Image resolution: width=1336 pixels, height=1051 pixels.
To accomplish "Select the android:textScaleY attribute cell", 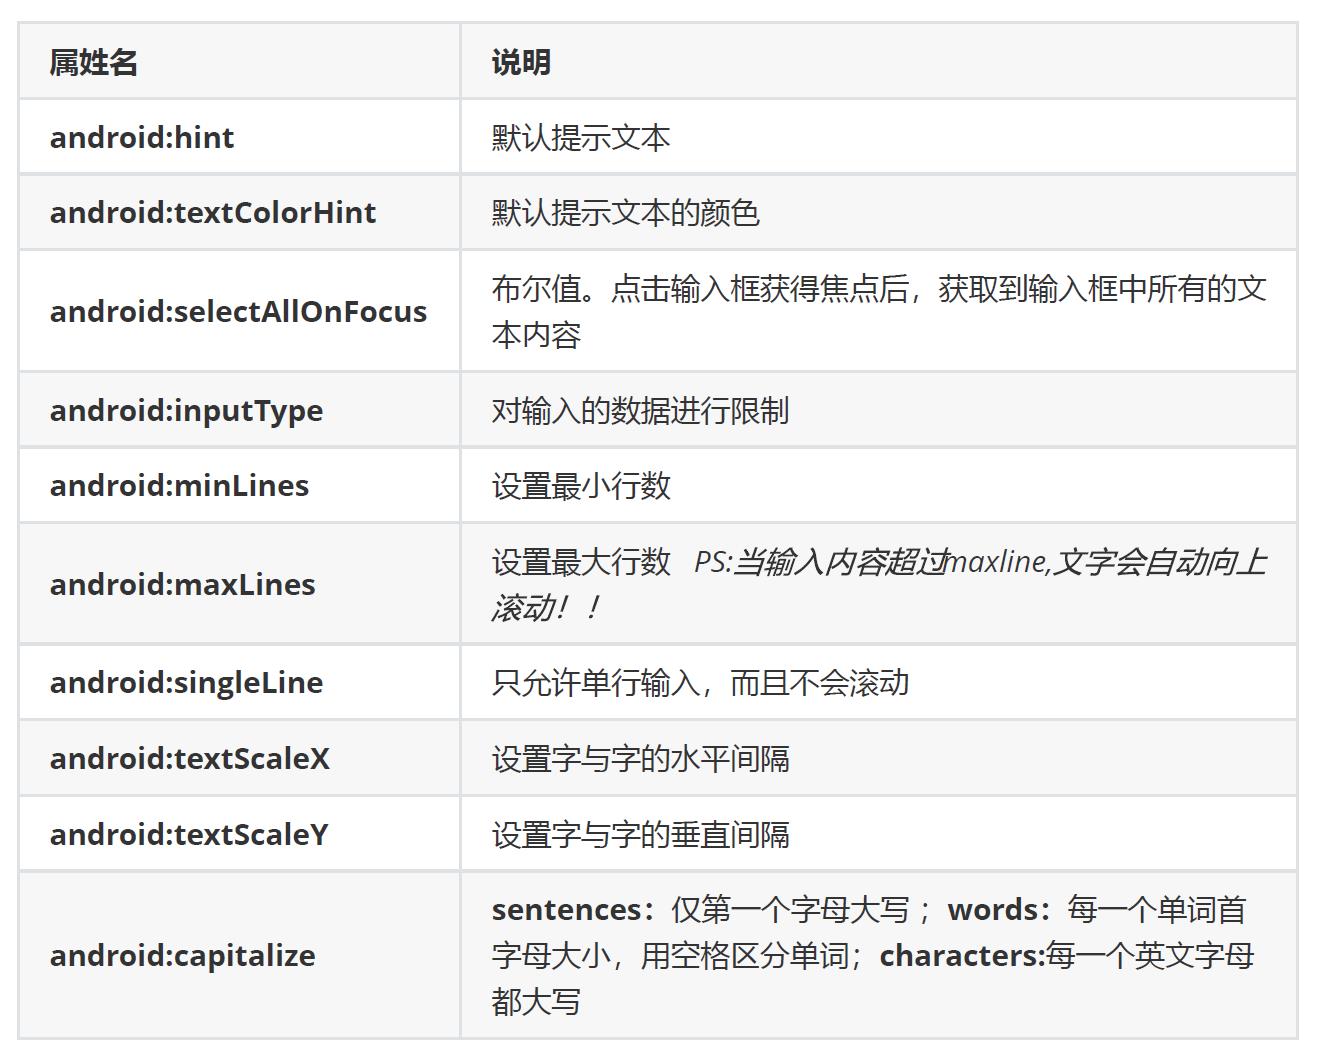I will coord(240,834).
